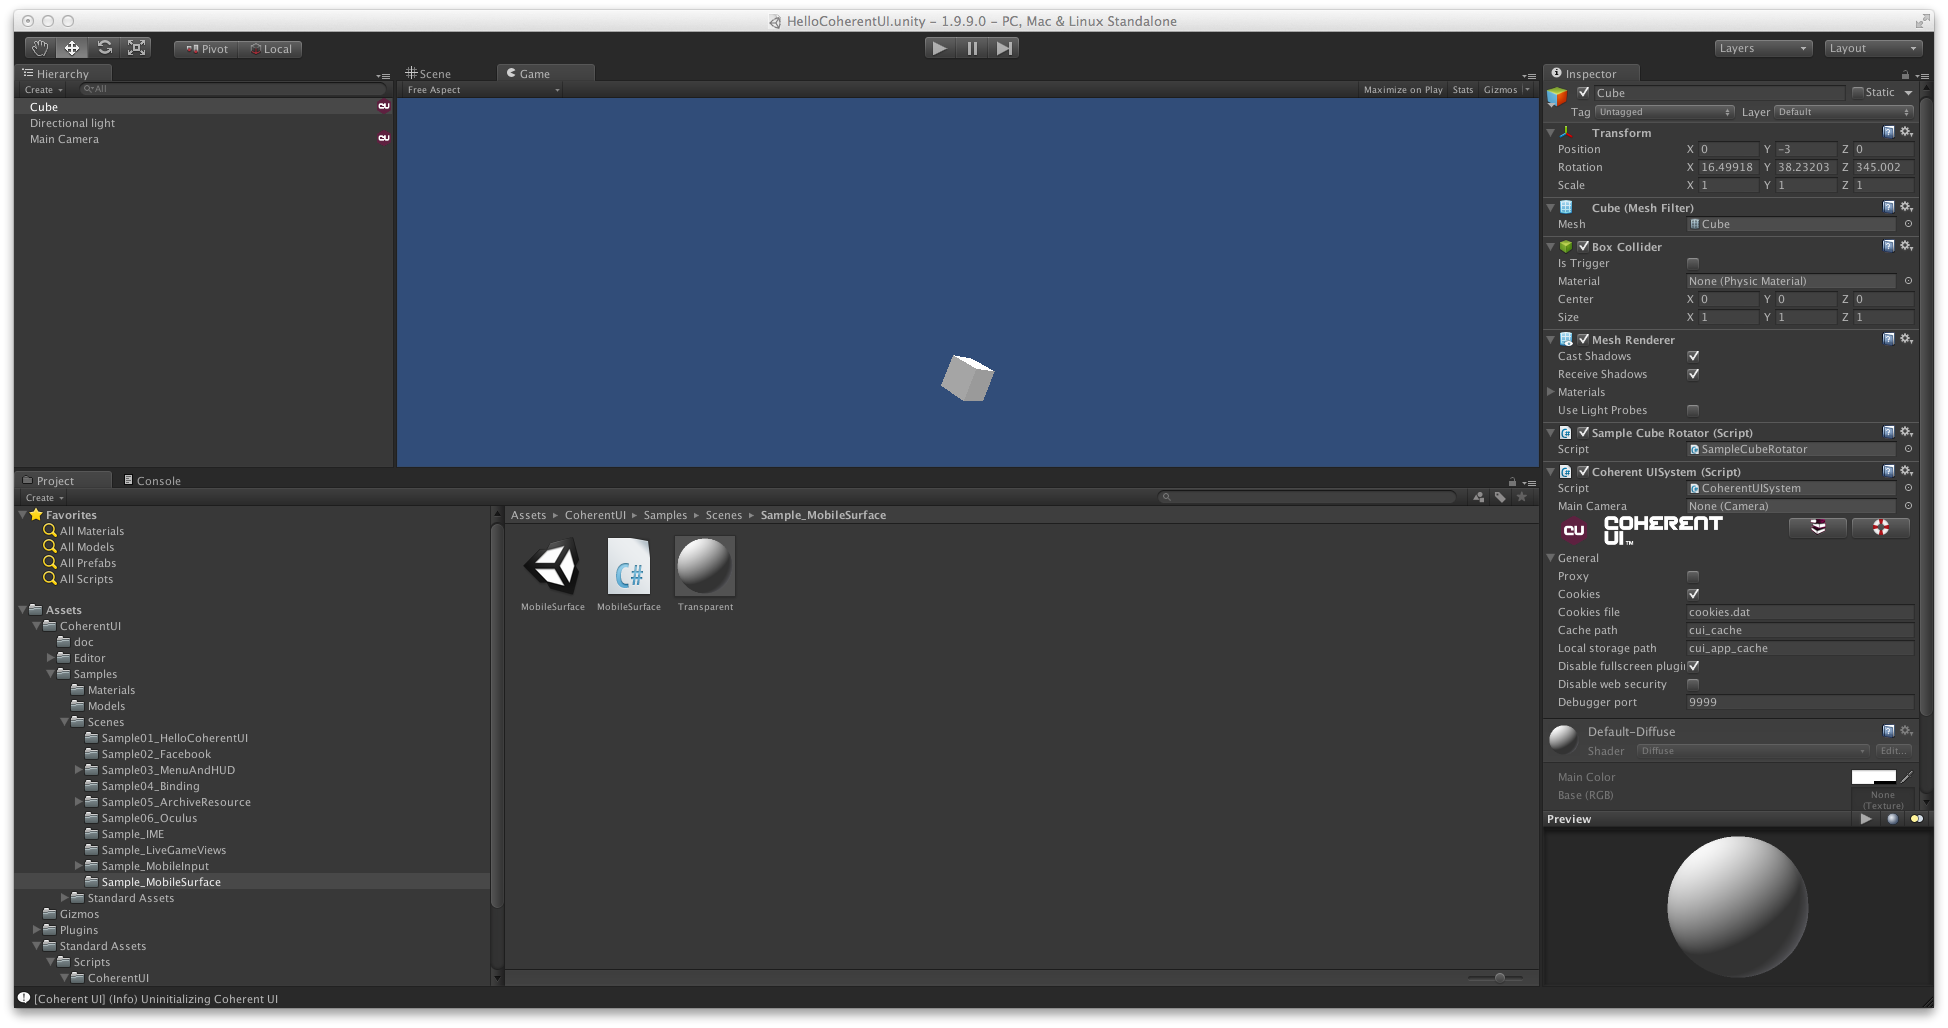Image resolution: width=1948 pixels, height=1028 pixels.
Task: Open Tag dropdown showing Untagged
Action: coord(1665,112)
